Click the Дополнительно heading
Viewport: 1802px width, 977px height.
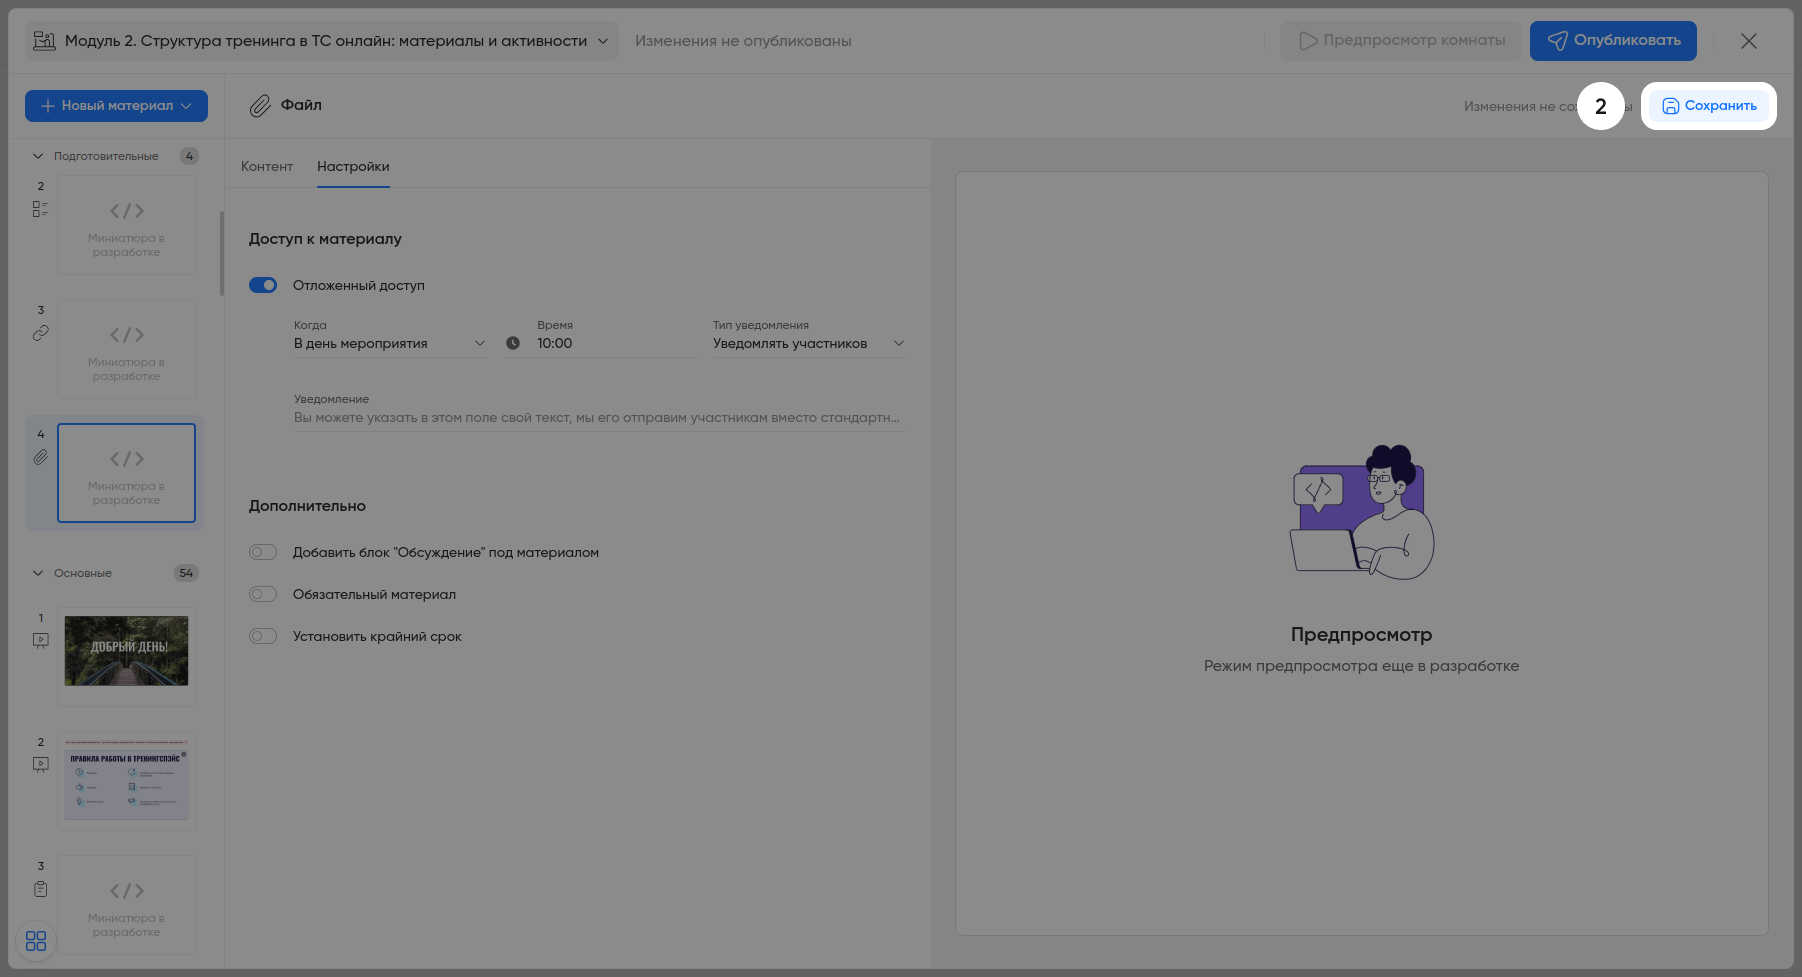pyautogui.click(x=307, y=506)
